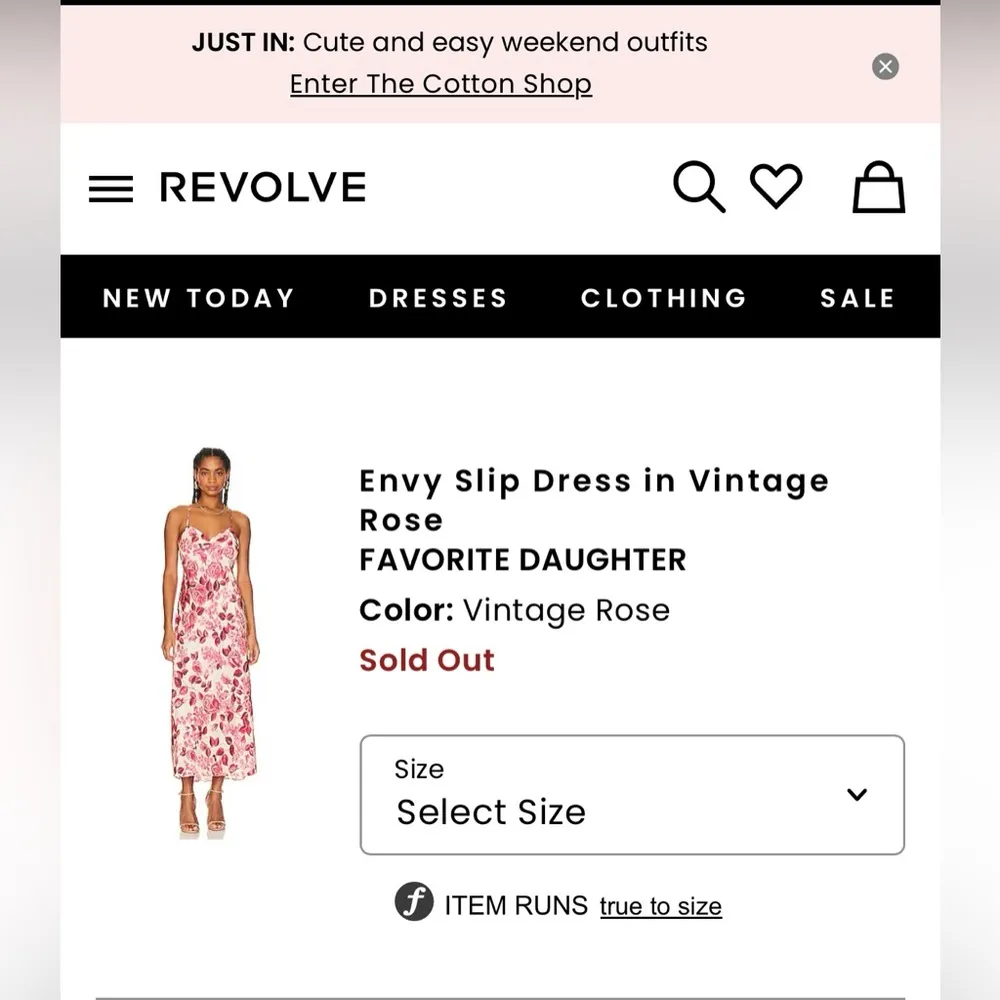Toggle the wishlist icon for saved items

click(x=777, y=186)
